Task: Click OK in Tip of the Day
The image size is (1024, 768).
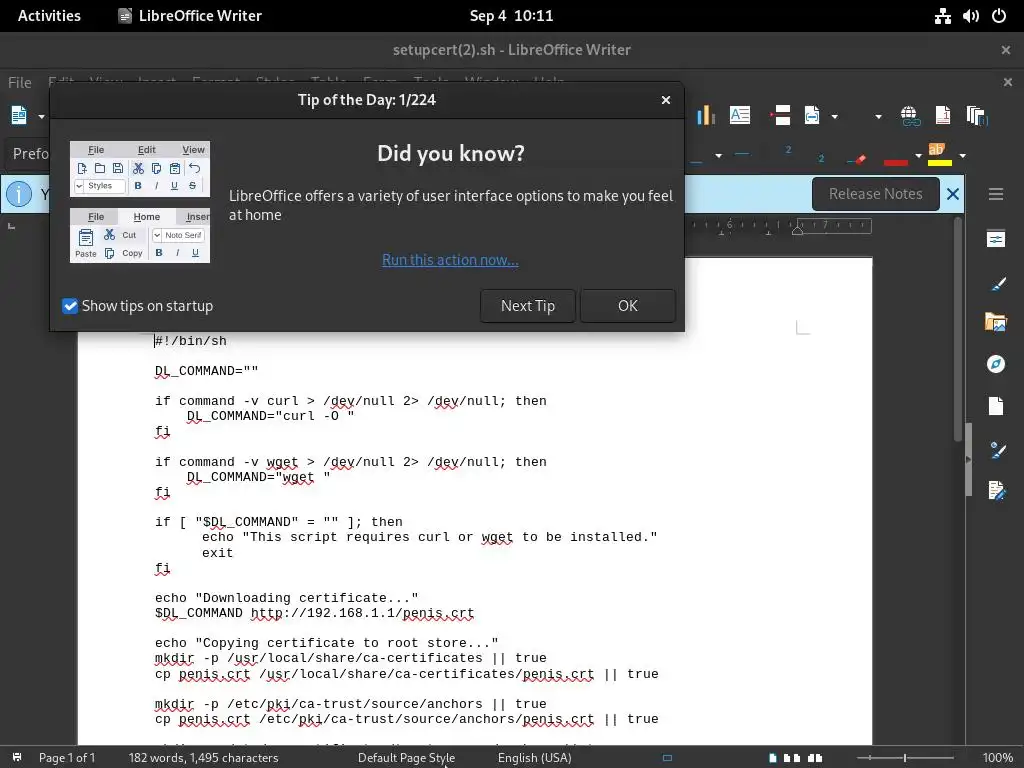Action: point(628,306)
